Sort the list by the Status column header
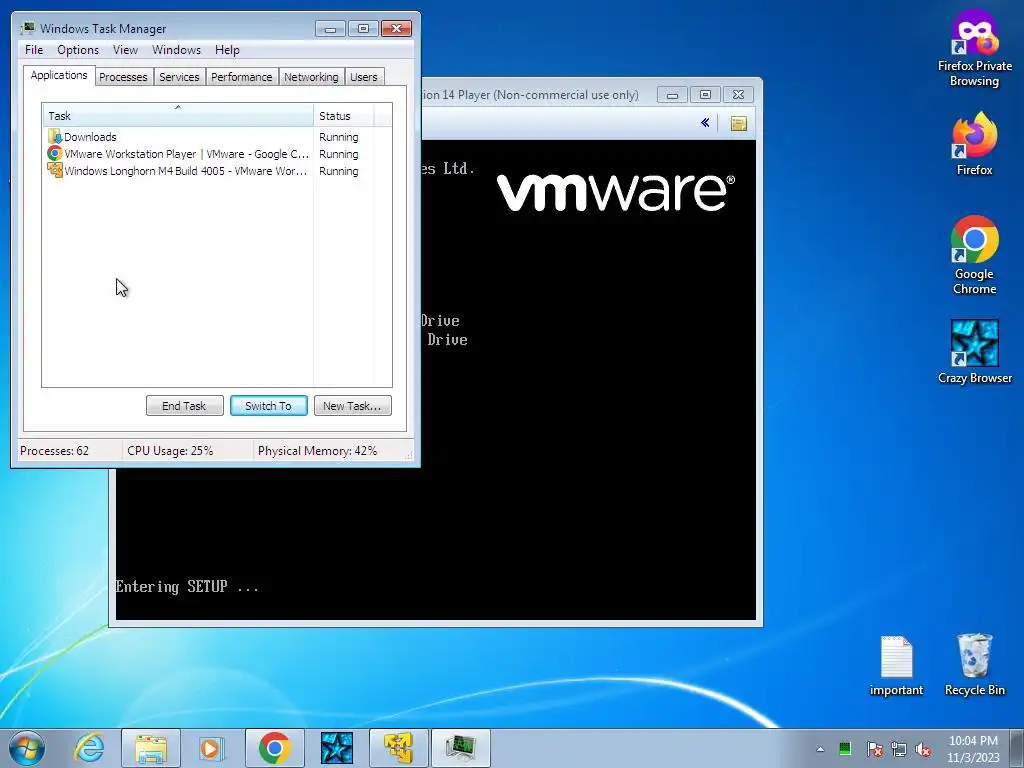The height and width of the screenshot is (768, 1024). click(344, 116)
